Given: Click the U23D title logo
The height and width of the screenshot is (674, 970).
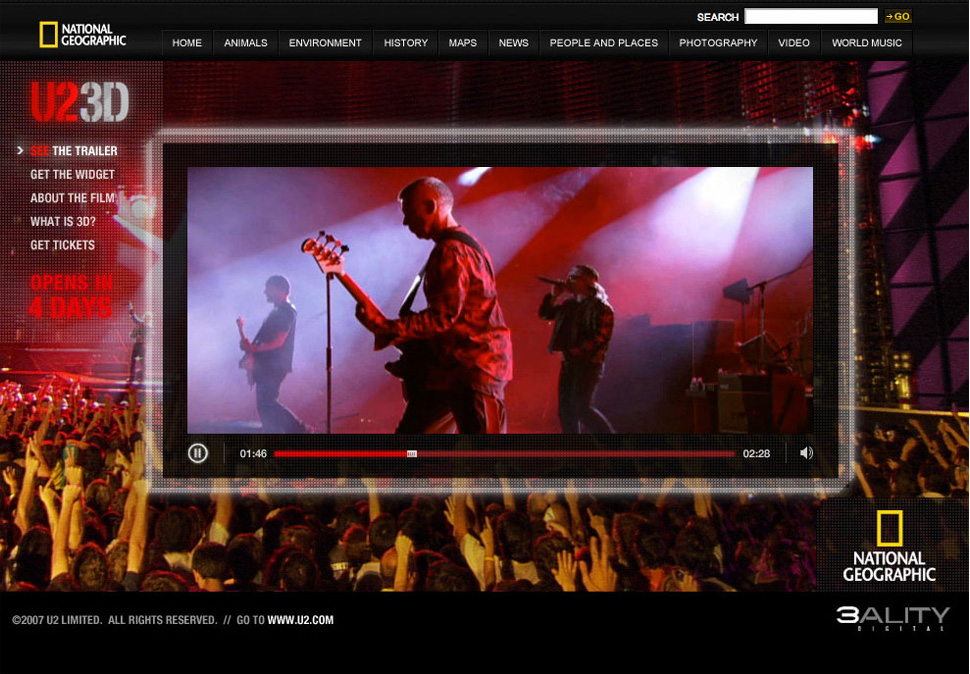Looking at the screenshot, I should [80, 101].
